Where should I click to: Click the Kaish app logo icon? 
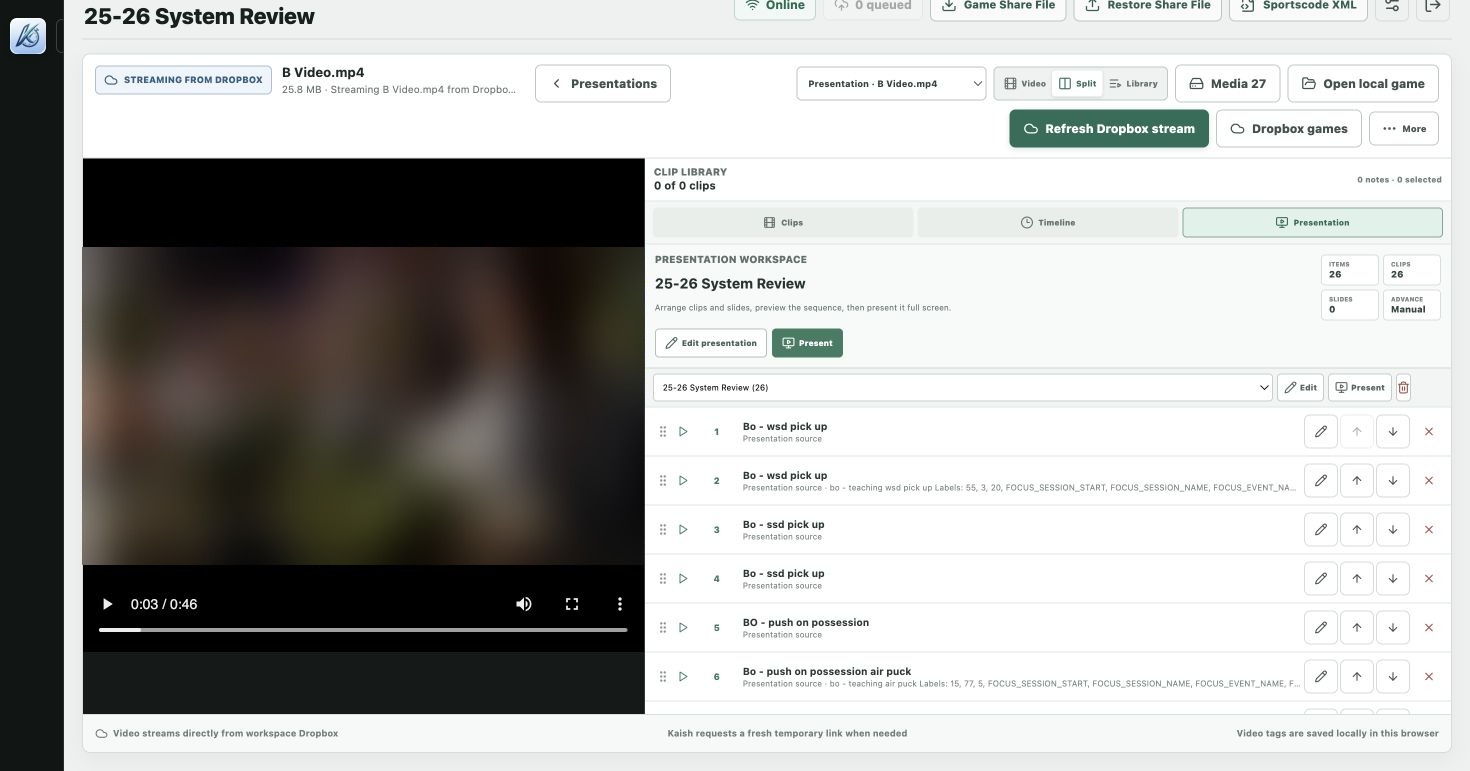(x=28, y=36)
